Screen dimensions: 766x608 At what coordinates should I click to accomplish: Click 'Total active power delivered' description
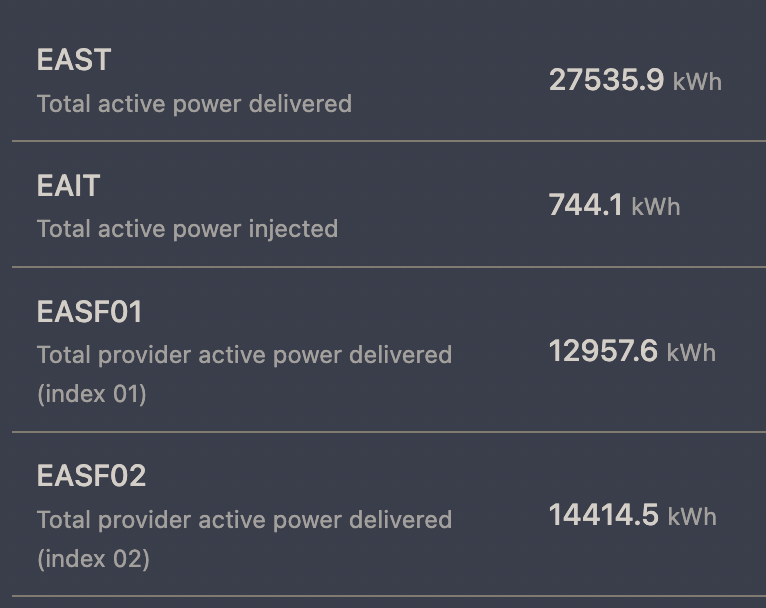tap(194, 104)
